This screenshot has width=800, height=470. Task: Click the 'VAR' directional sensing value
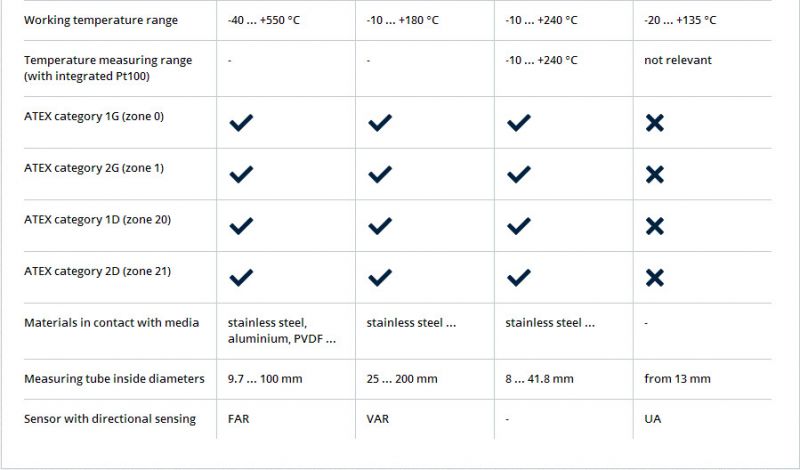coord(377,419)
